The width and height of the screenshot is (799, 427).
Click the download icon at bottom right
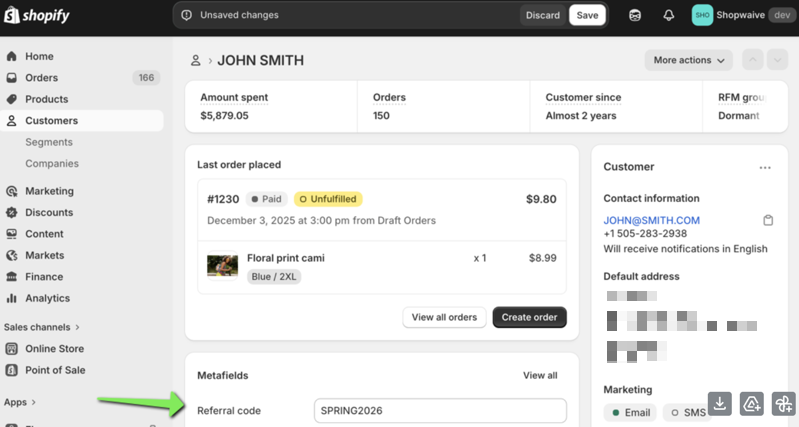pos(719,404)
